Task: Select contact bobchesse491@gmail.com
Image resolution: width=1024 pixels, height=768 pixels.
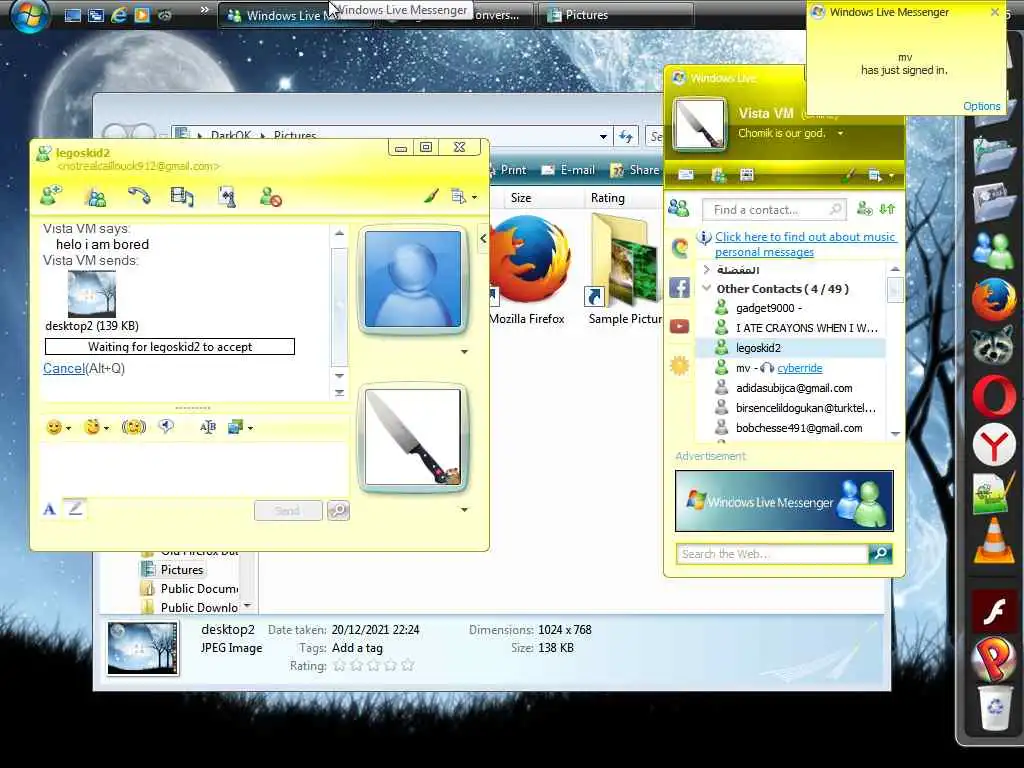Action: tap(790, 428)
